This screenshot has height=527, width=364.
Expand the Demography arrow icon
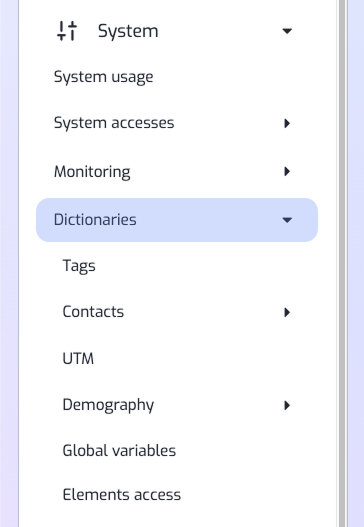(x=287, y=405)
